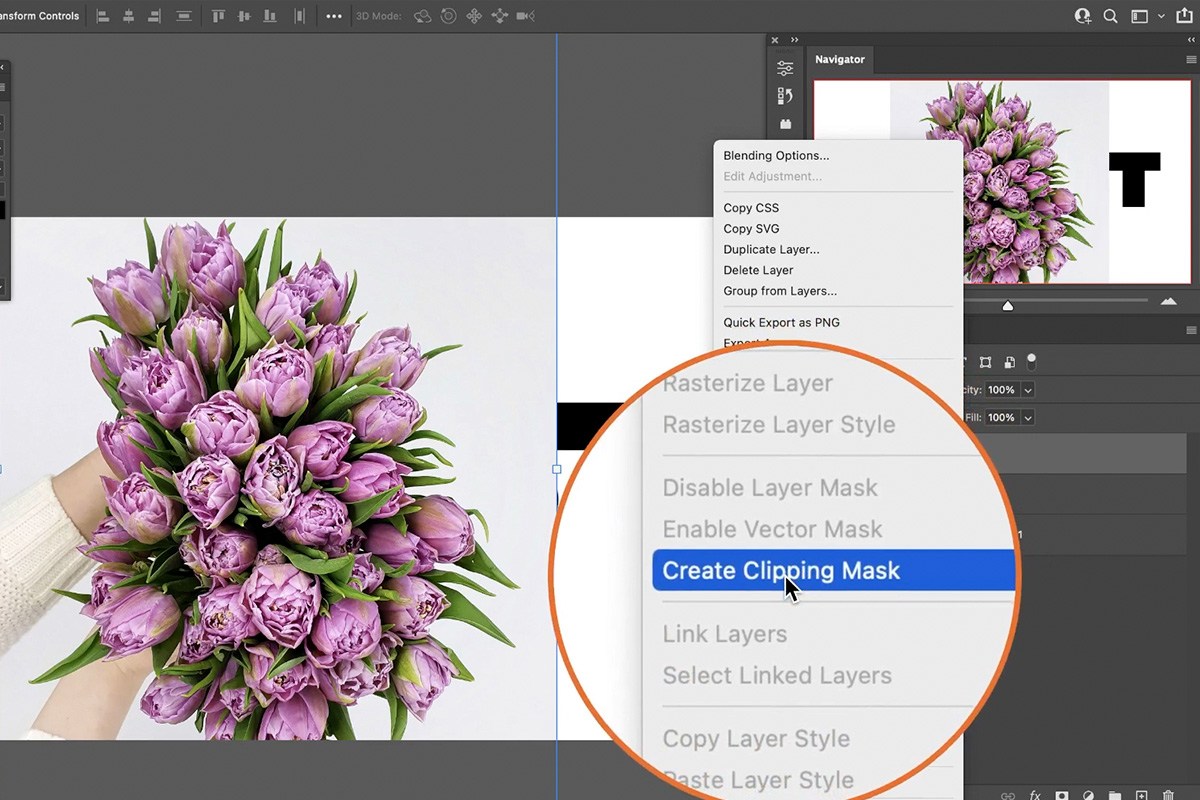Choose Group from Layers in context menu
Viewport: 1200px width, 800px height.
tap(780, 291)
